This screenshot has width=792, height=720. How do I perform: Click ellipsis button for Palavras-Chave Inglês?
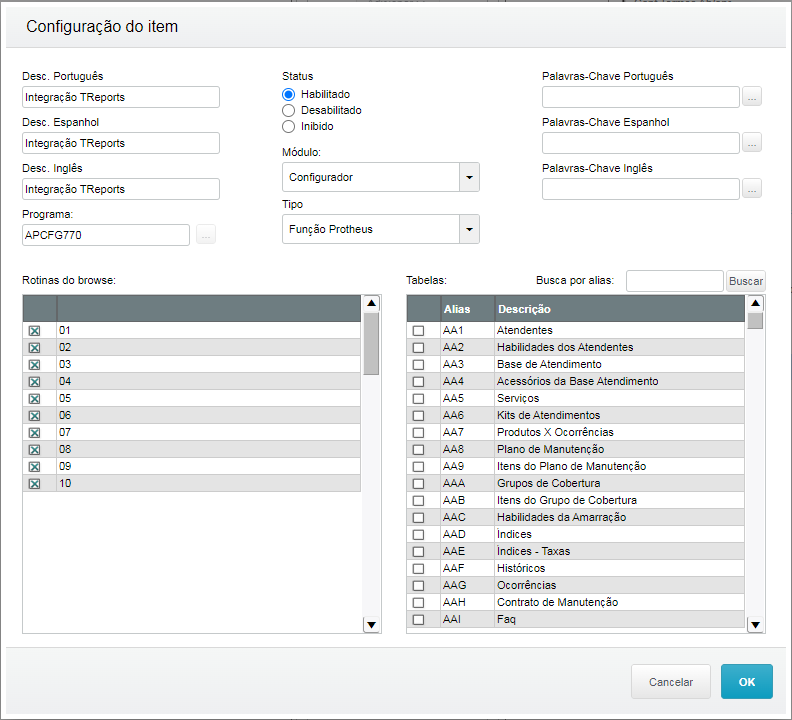pyautogui.click(x=752, y=189)
